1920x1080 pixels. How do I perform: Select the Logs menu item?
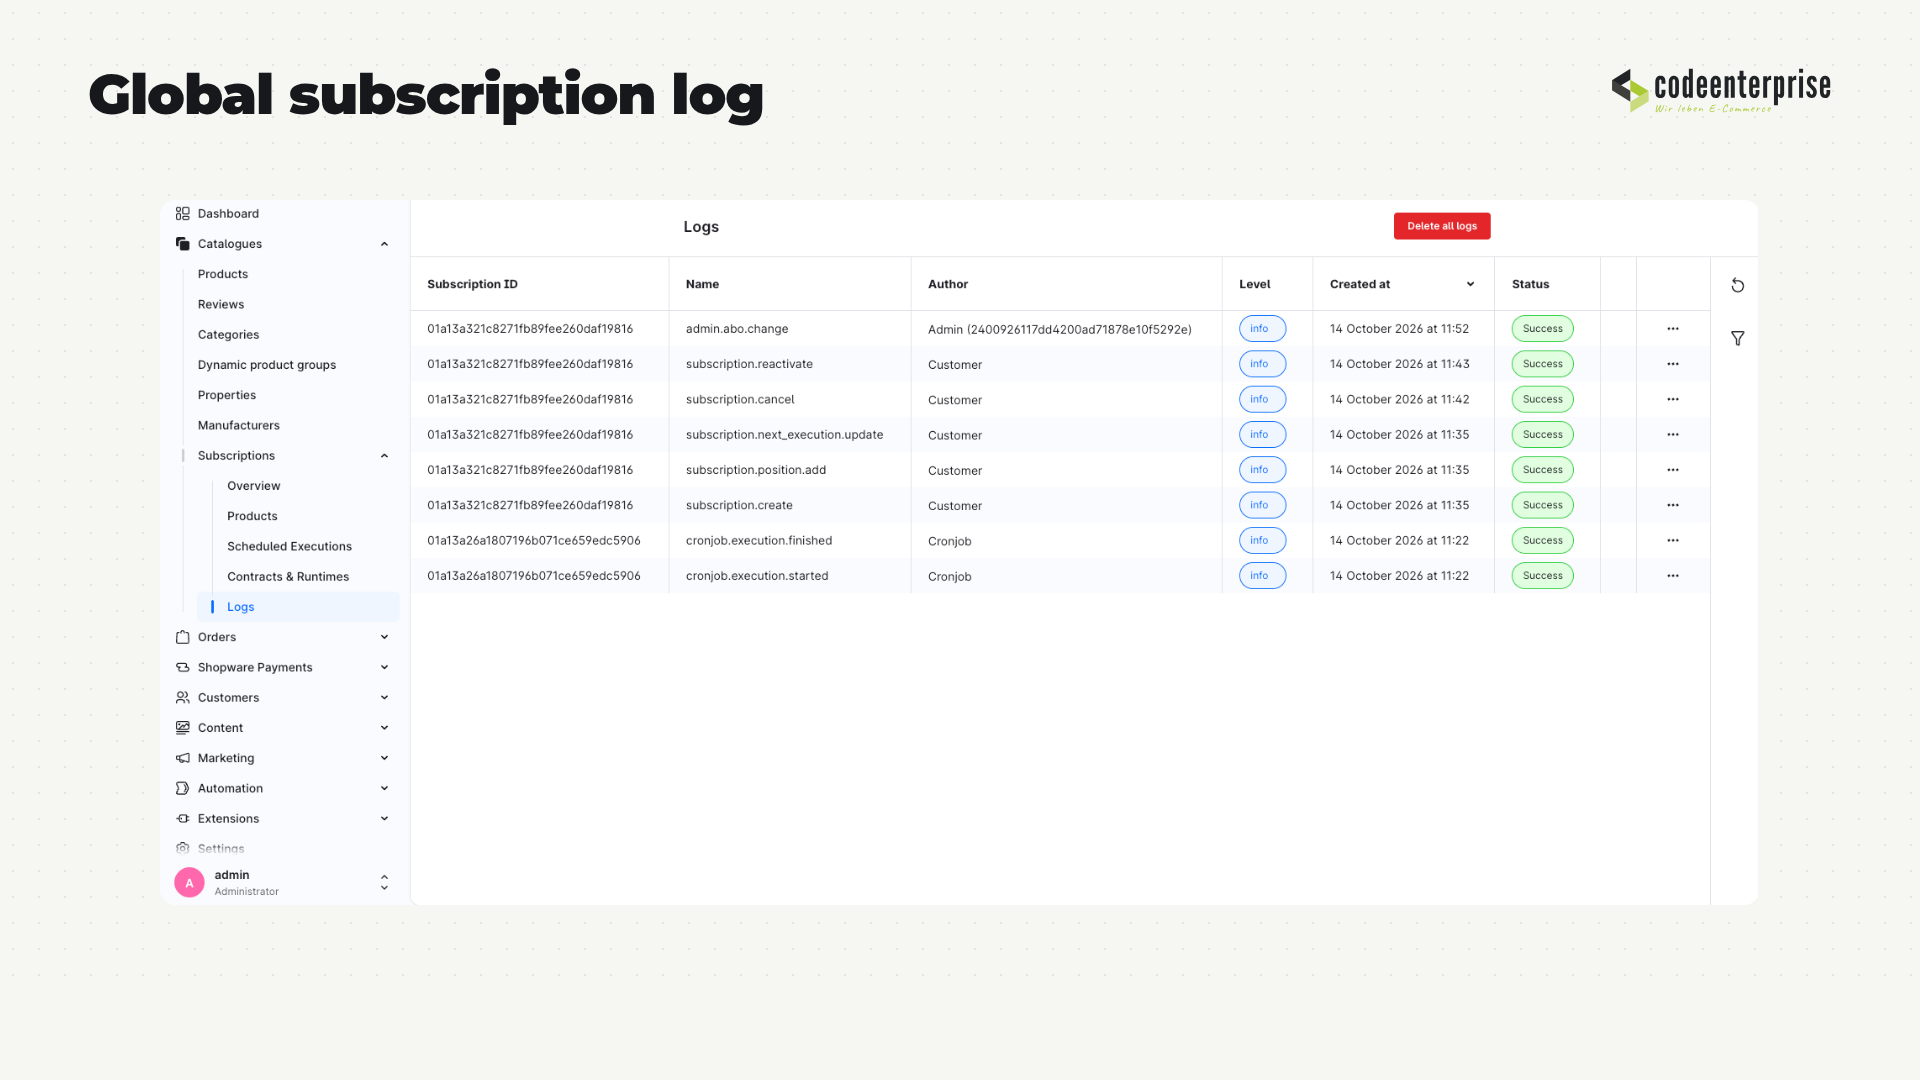tap(298, 606)
